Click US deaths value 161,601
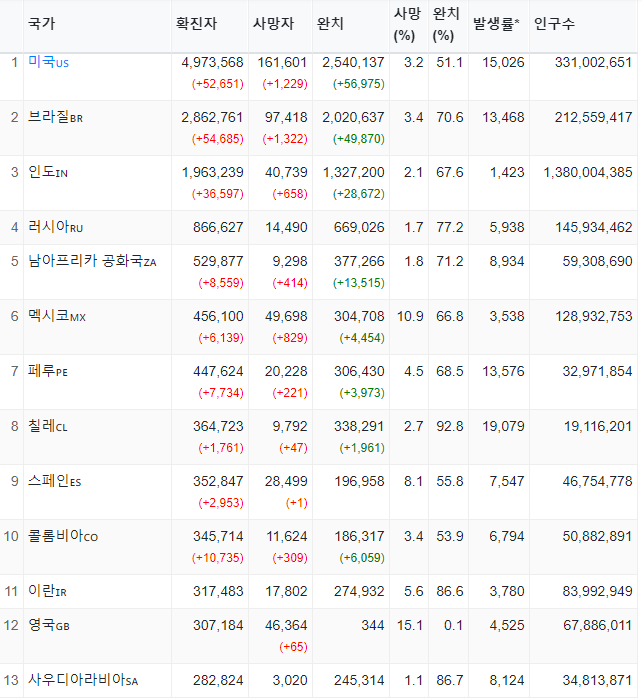This screenshot has width=642, height=698. coord(282,62)
